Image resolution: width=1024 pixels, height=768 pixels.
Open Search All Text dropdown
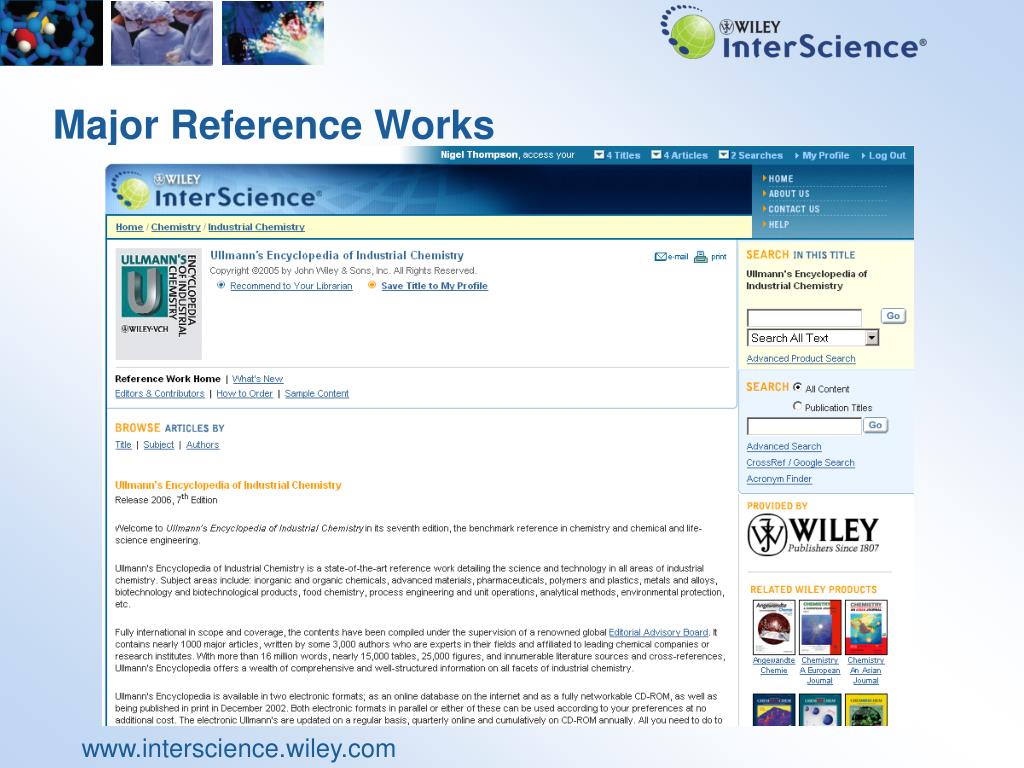click(x=812, y=338)
